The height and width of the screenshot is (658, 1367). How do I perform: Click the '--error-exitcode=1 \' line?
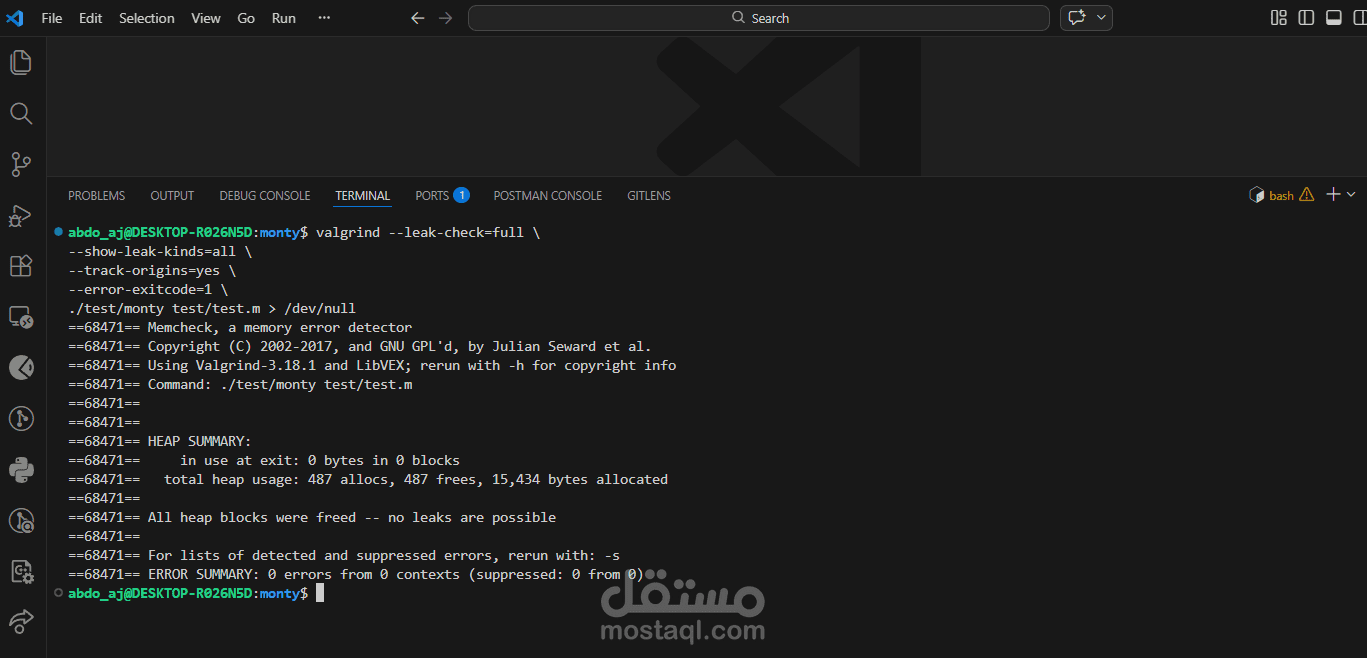[x=148, y=289]
